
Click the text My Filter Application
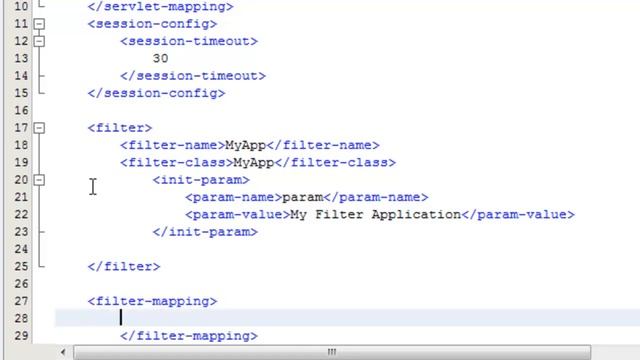coord(376,215)
